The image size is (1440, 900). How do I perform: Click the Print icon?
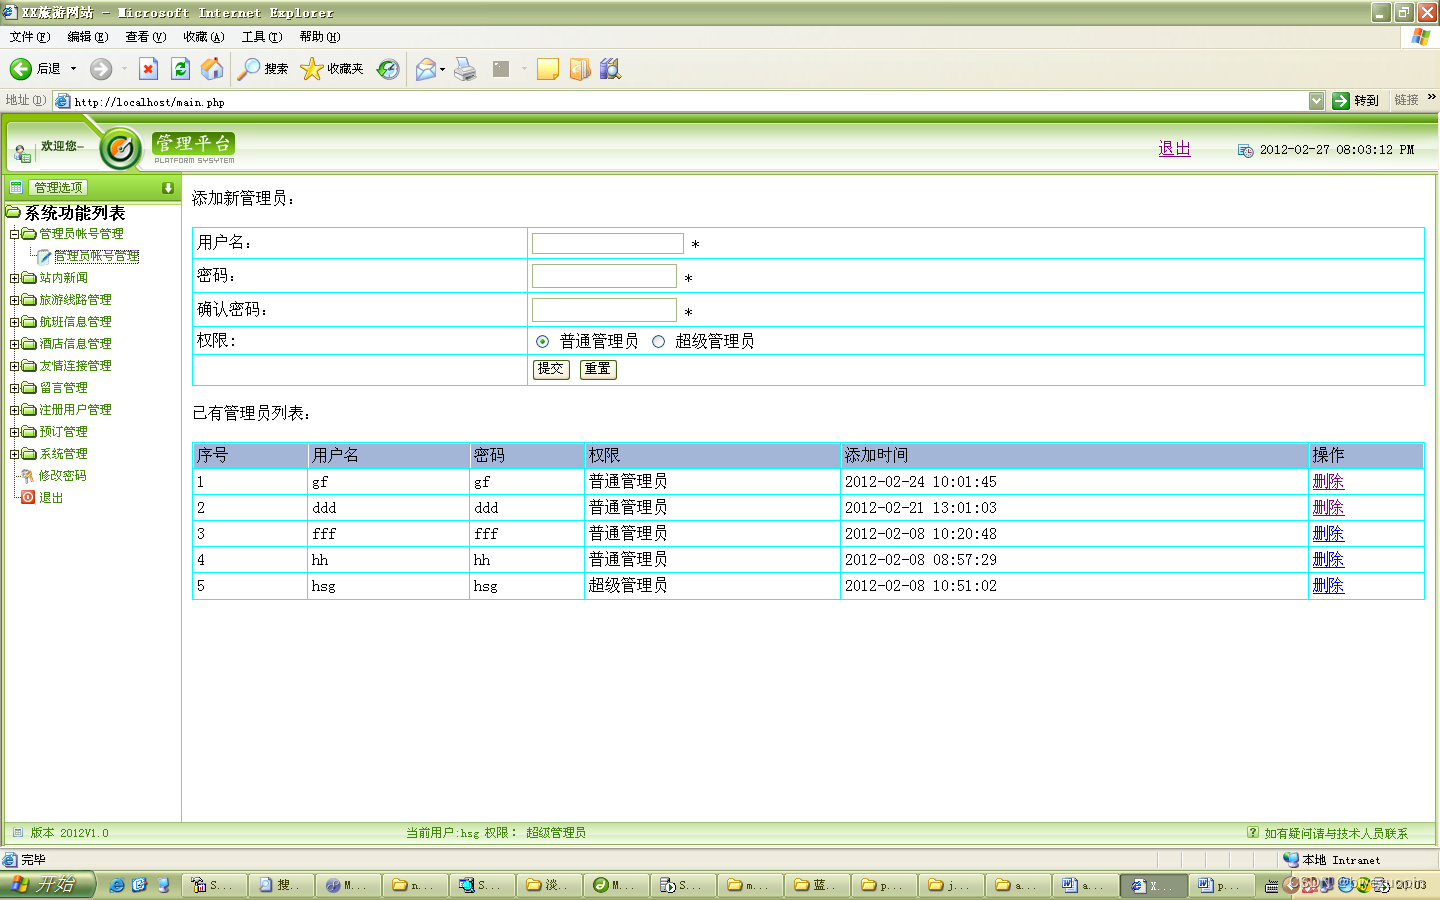465,69
